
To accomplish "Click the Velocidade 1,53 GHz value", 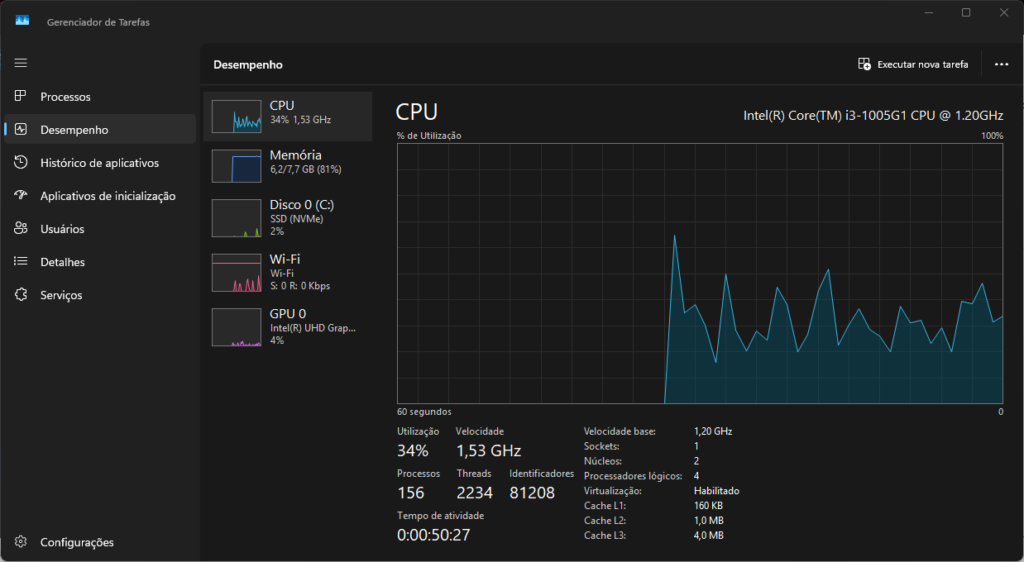I will pyautogui.click(x=488, y=450).
